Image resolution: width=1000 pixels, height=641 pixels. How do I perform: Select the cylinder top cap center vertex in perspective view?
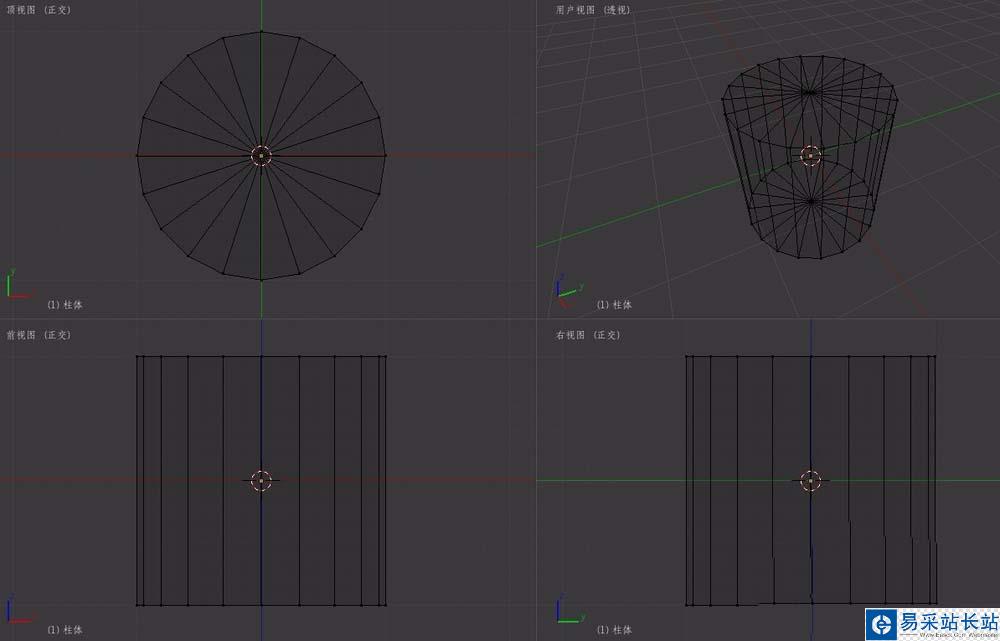pyautogui.click(x=810, y=92)
